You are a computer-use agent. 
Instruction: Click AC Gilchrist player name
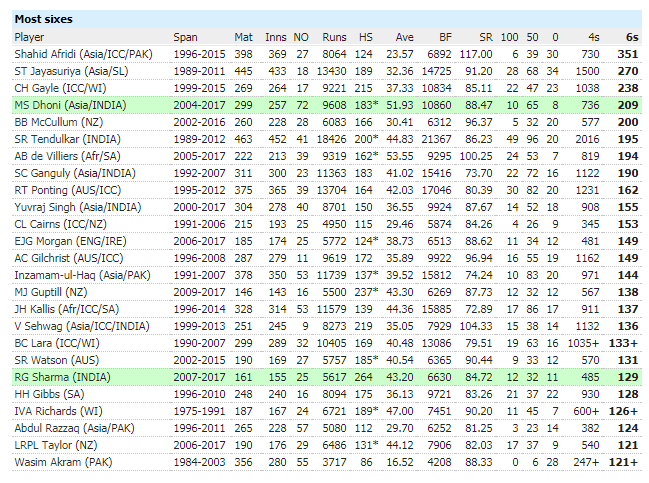pos(69,258)
